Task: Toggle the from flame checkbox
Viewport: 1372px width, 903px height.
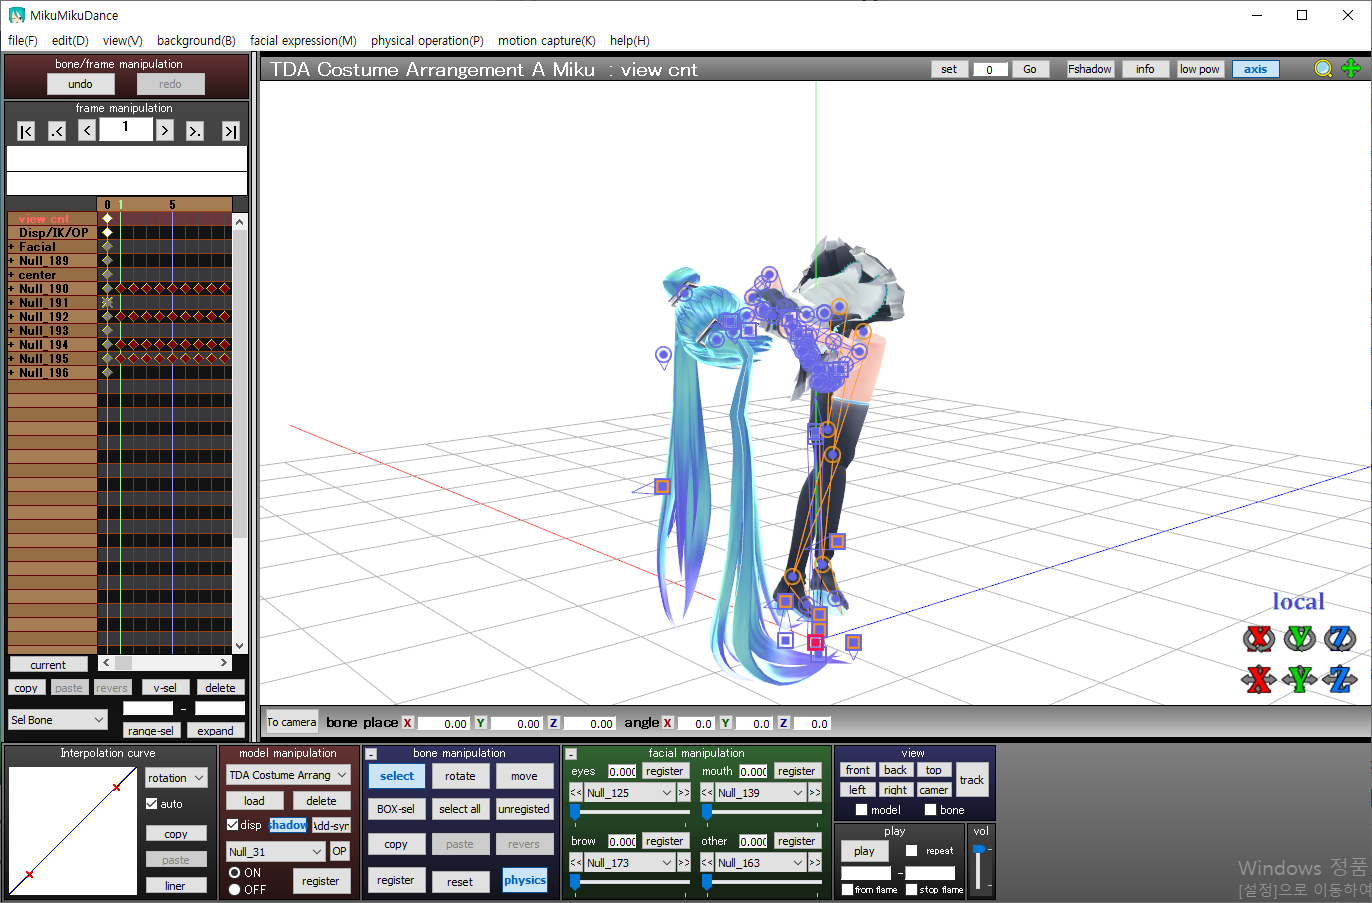Action: click(848, 890)
